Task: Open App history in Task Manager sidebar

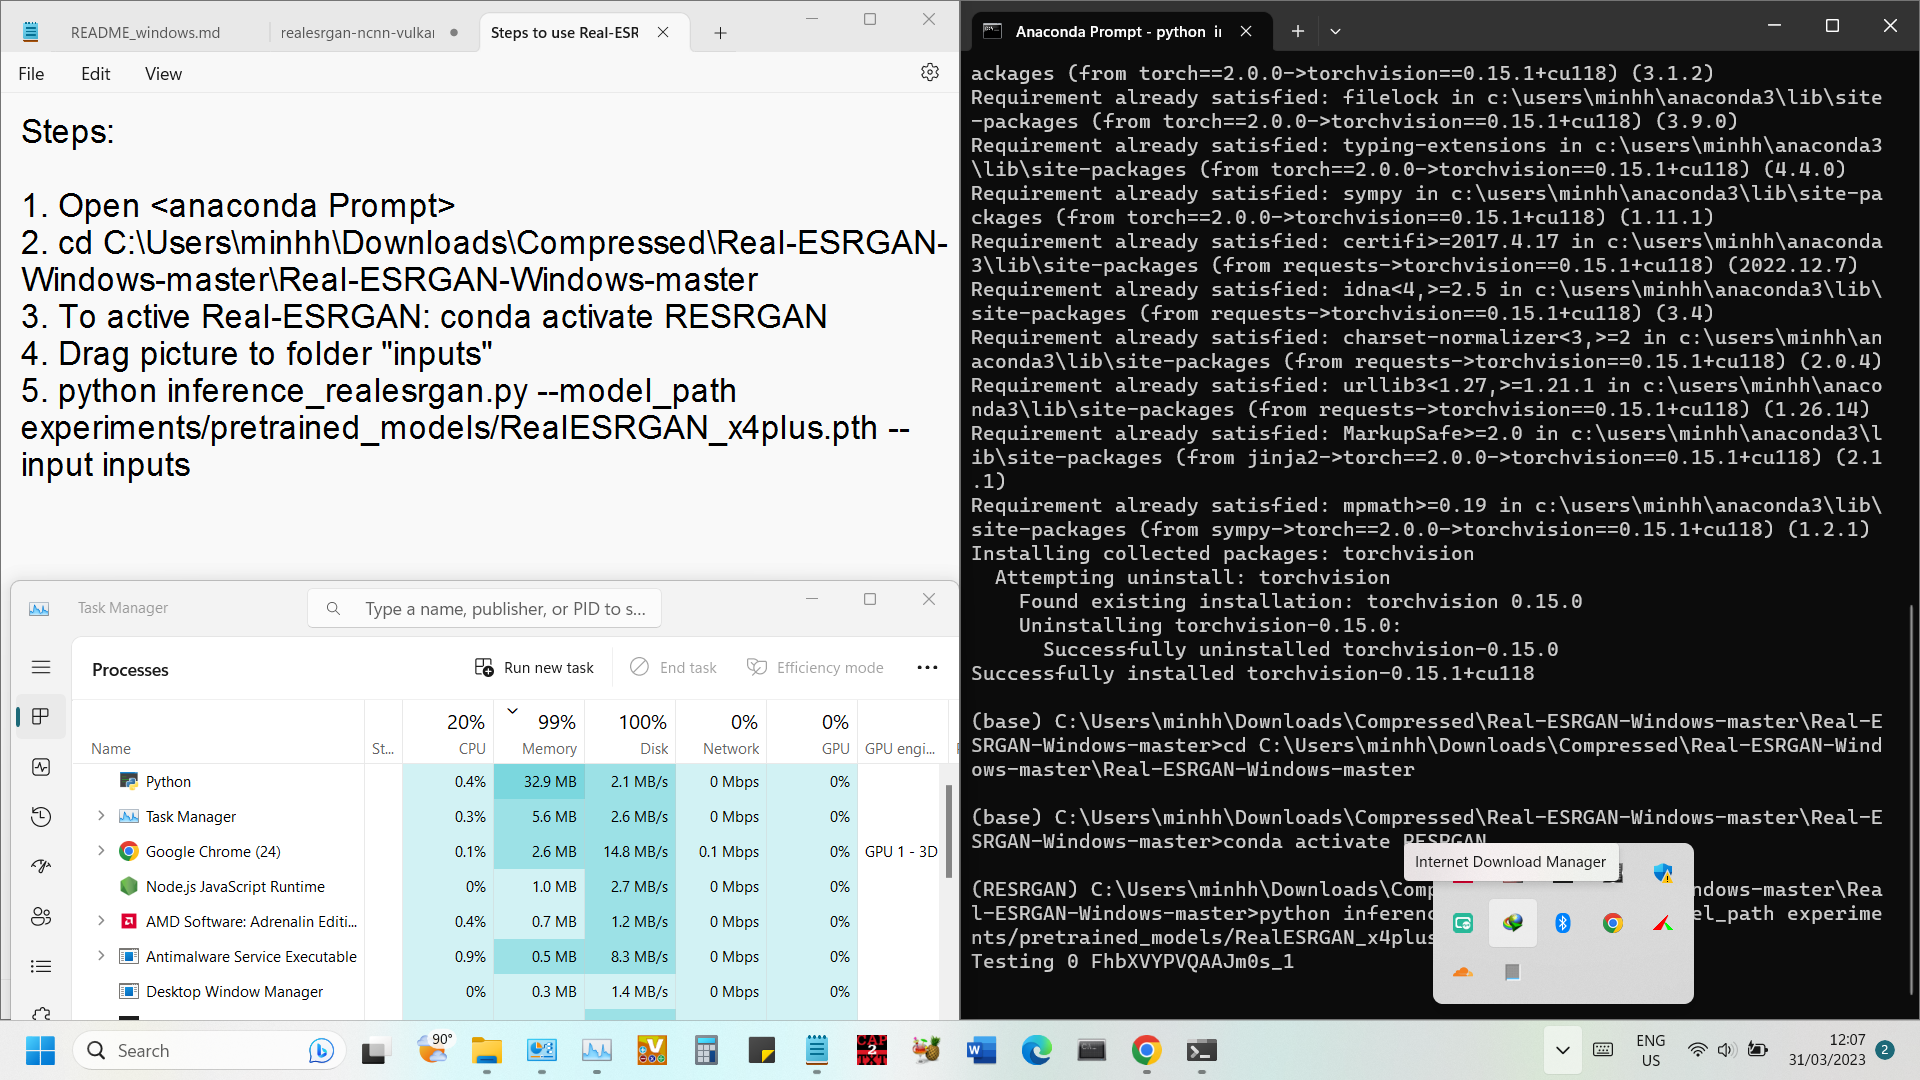Action: [40, 817]
